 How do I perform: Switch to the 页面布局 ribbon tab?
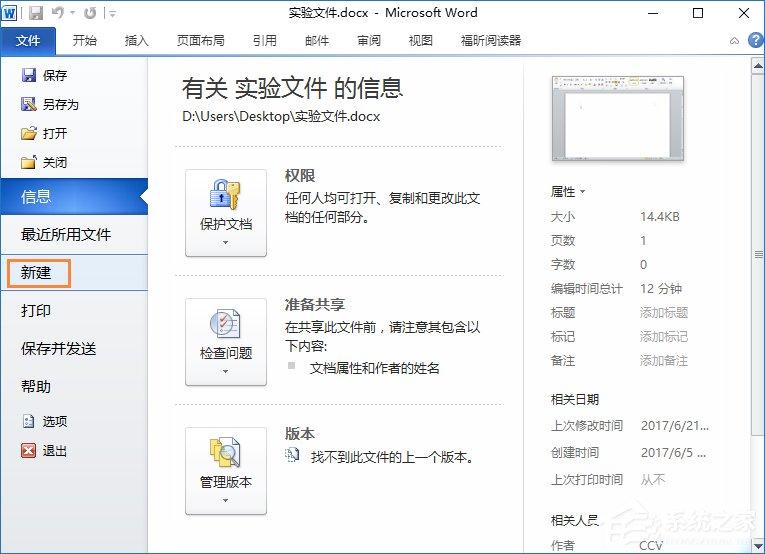pos(201,40)
